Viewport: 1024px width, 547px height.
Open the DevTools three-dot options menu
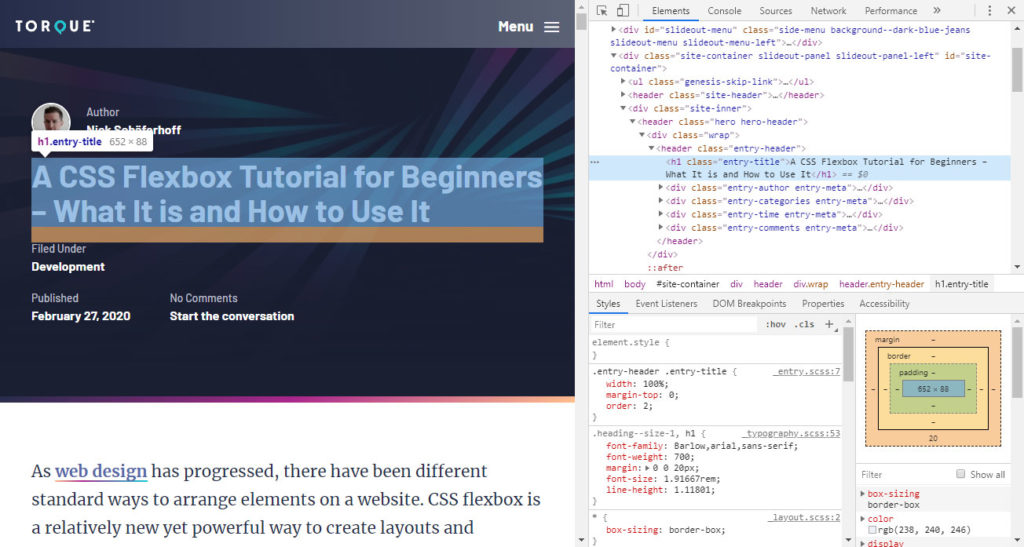click(x=989, y=10)
